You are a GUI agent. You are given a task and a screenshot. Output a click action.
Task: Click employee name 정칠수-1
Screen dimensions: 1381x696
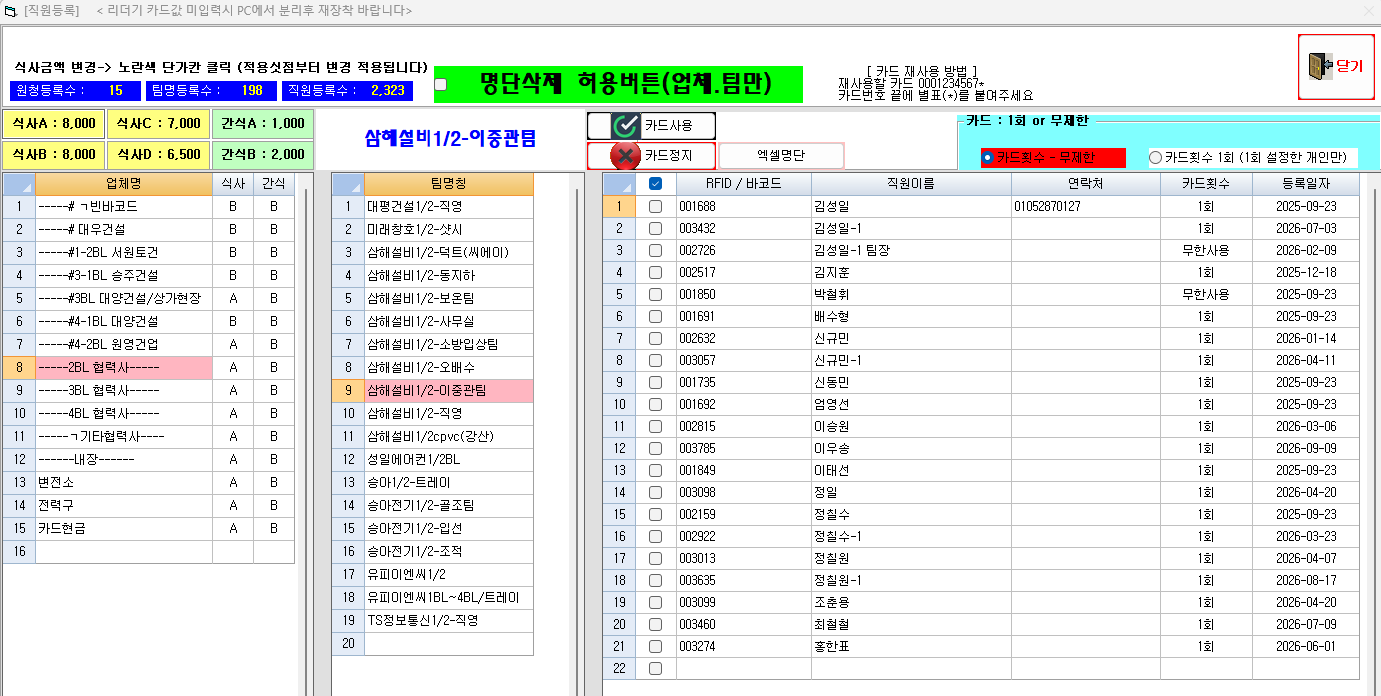(x=911, y=536)
